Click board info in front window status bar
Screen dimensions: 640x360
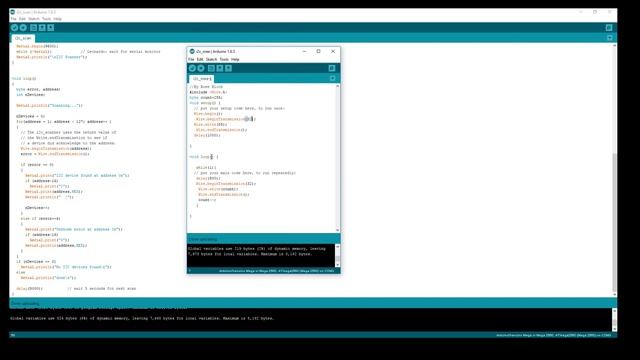276,271
